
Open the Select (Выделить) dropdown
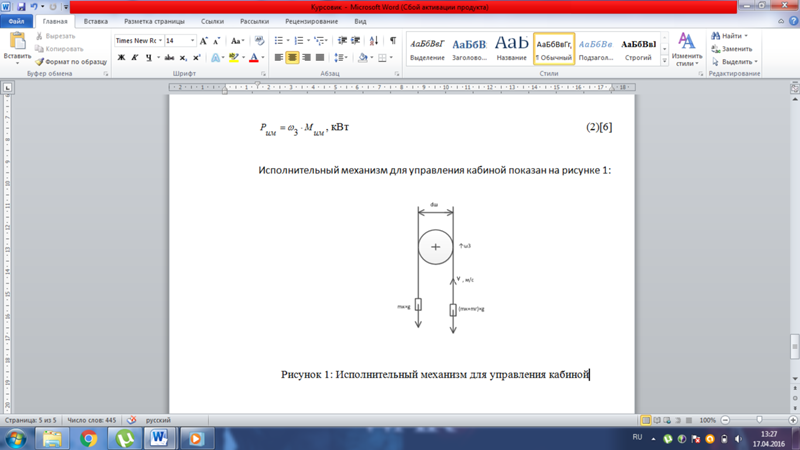(735, 62)
